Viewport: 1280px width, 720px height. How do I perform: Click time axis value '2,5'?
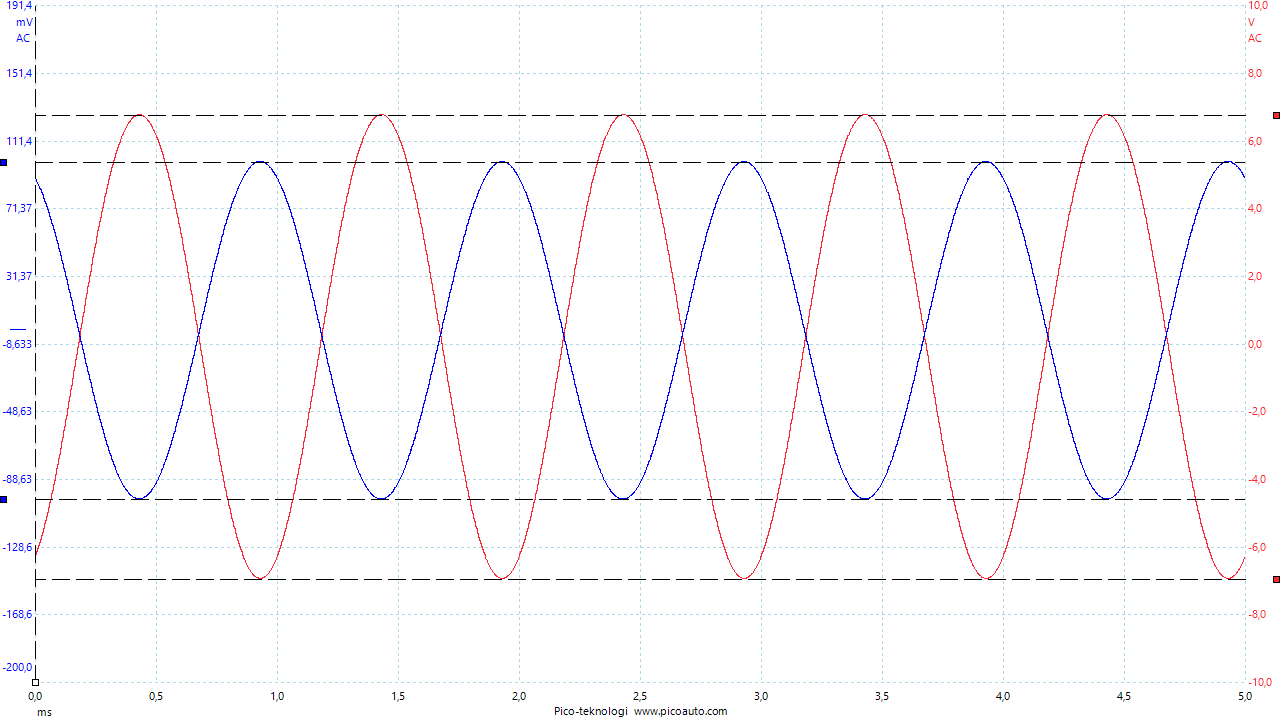point(640,696)
